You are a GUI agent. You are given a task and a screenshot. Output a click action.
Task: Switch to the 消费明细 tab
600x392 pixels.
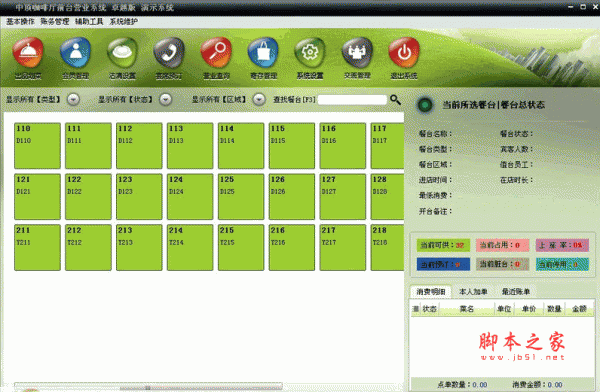coord(430,292)
